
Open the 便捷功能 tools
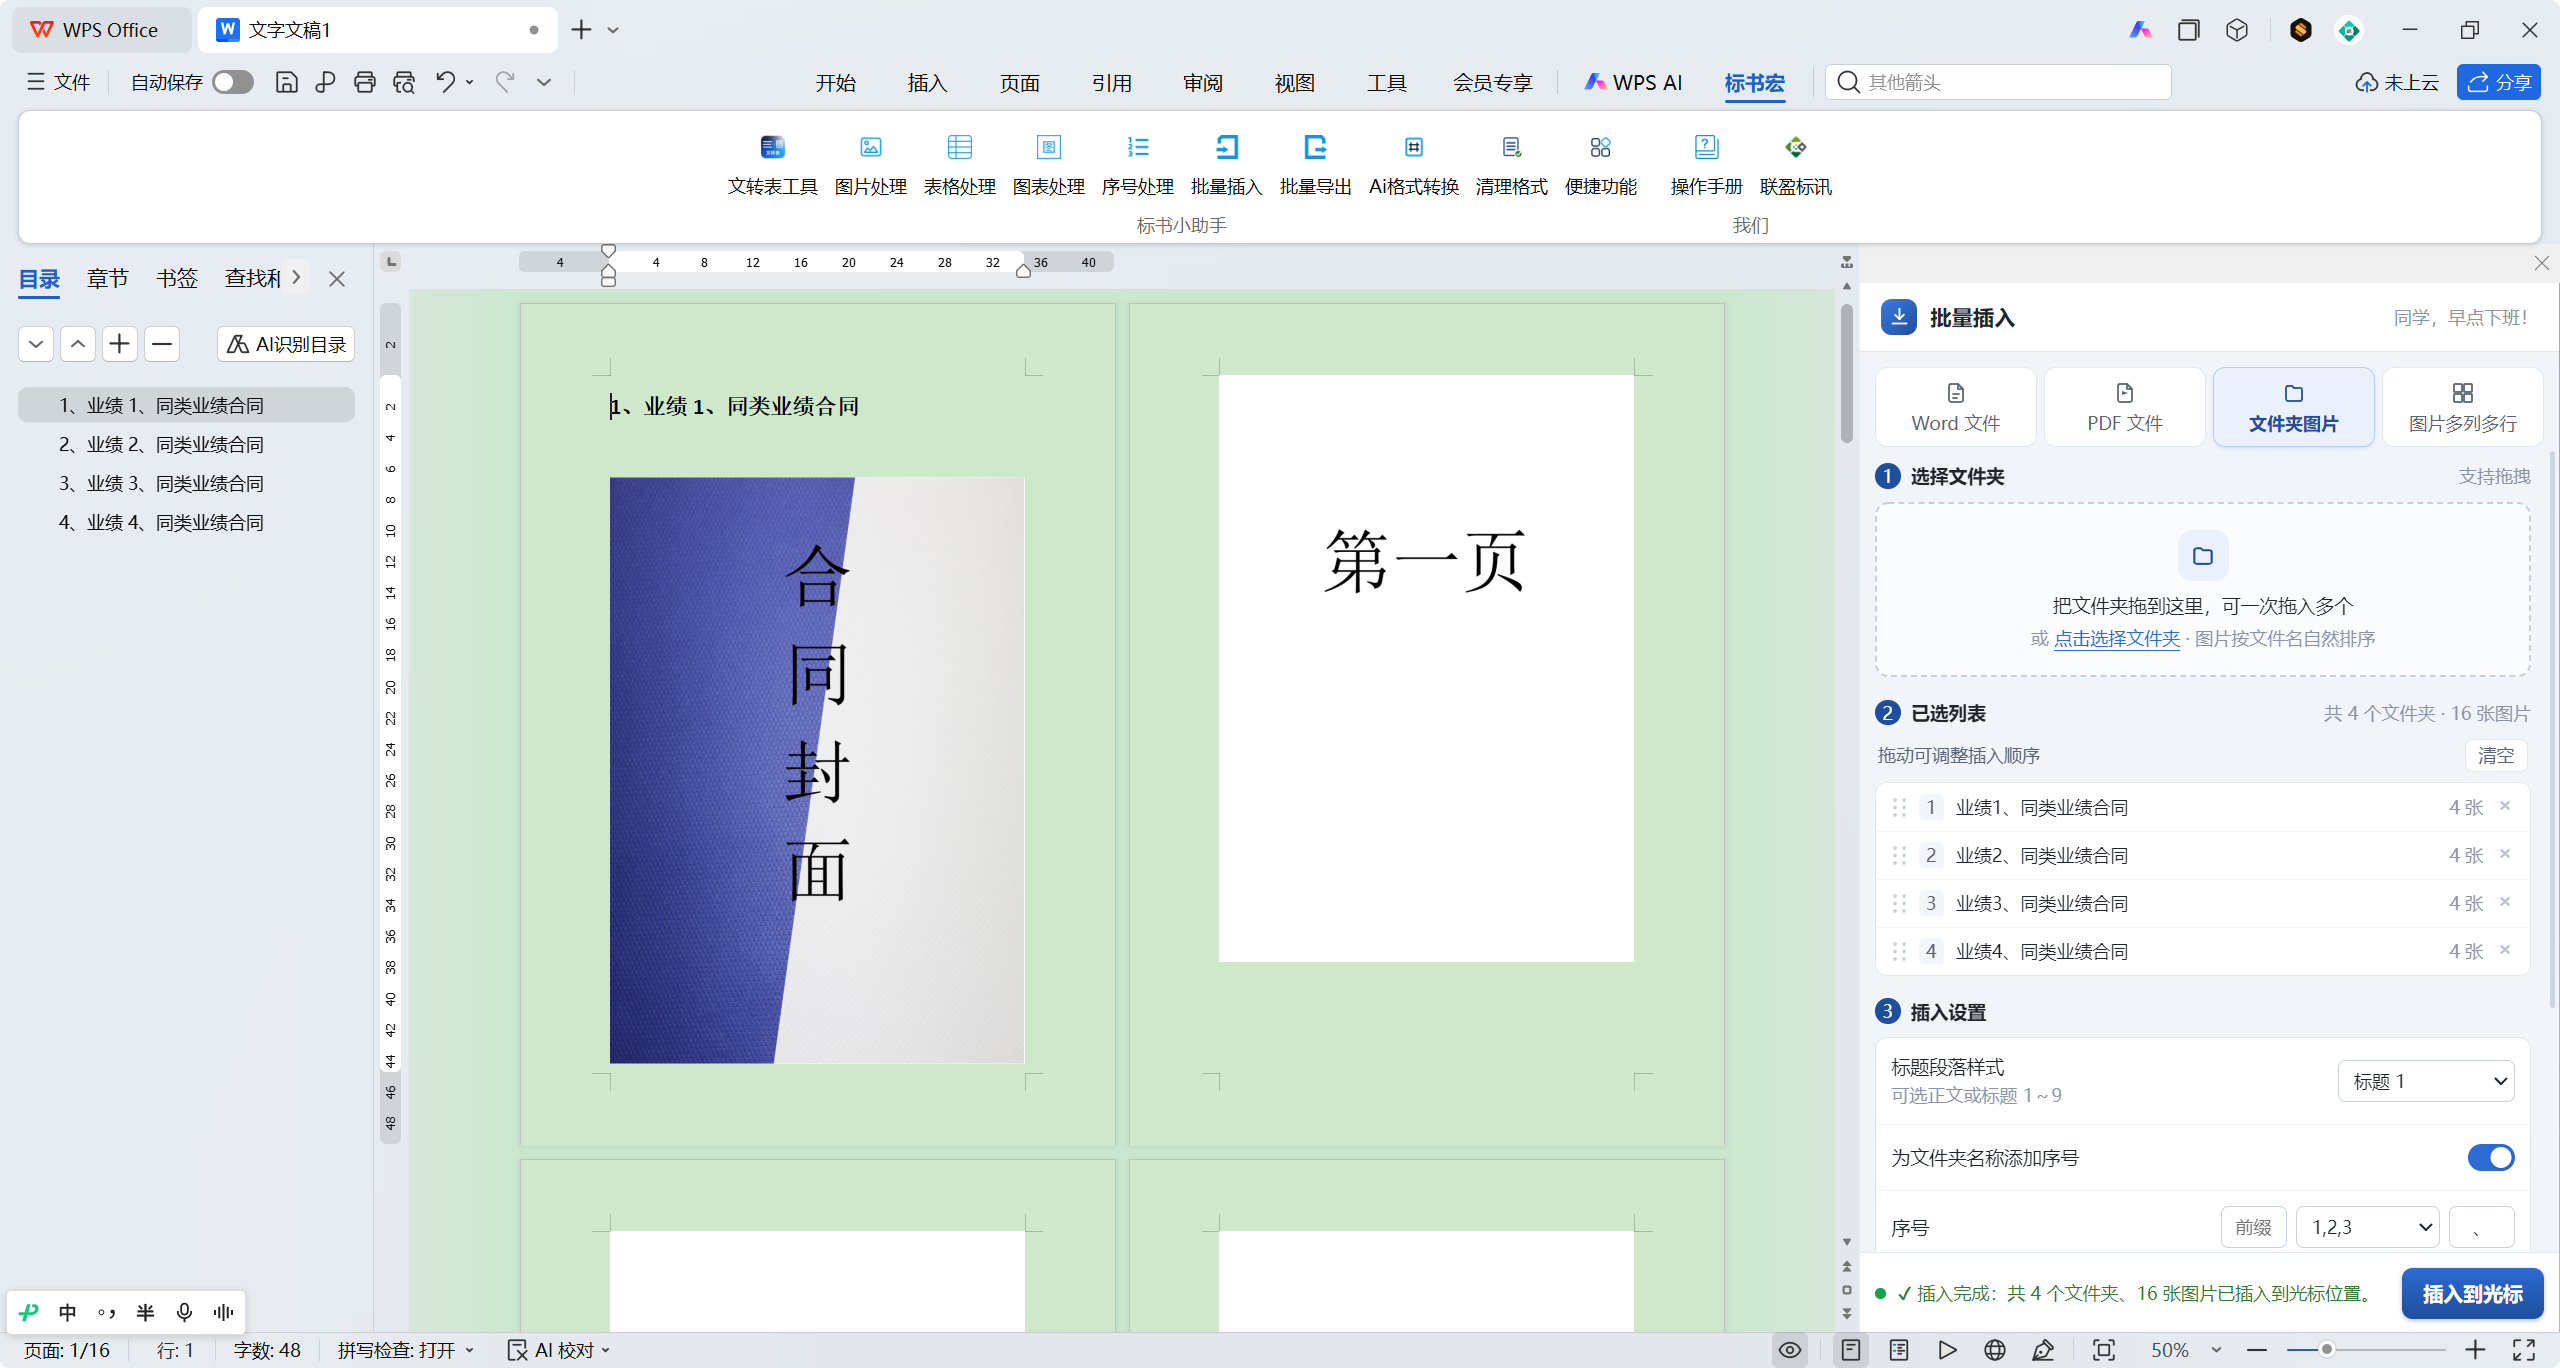click(x=1600, y=165)
